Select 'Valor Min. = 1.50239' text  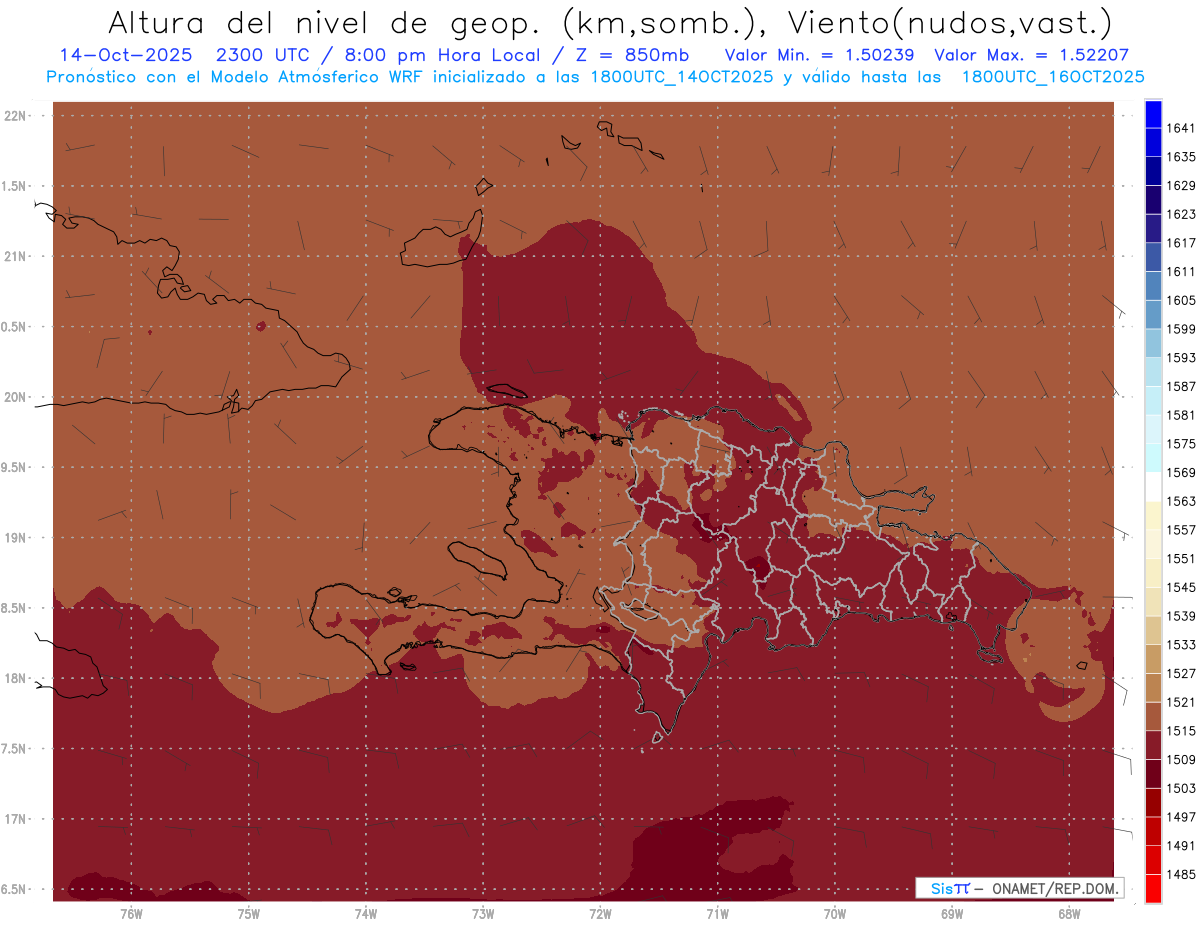822,55
